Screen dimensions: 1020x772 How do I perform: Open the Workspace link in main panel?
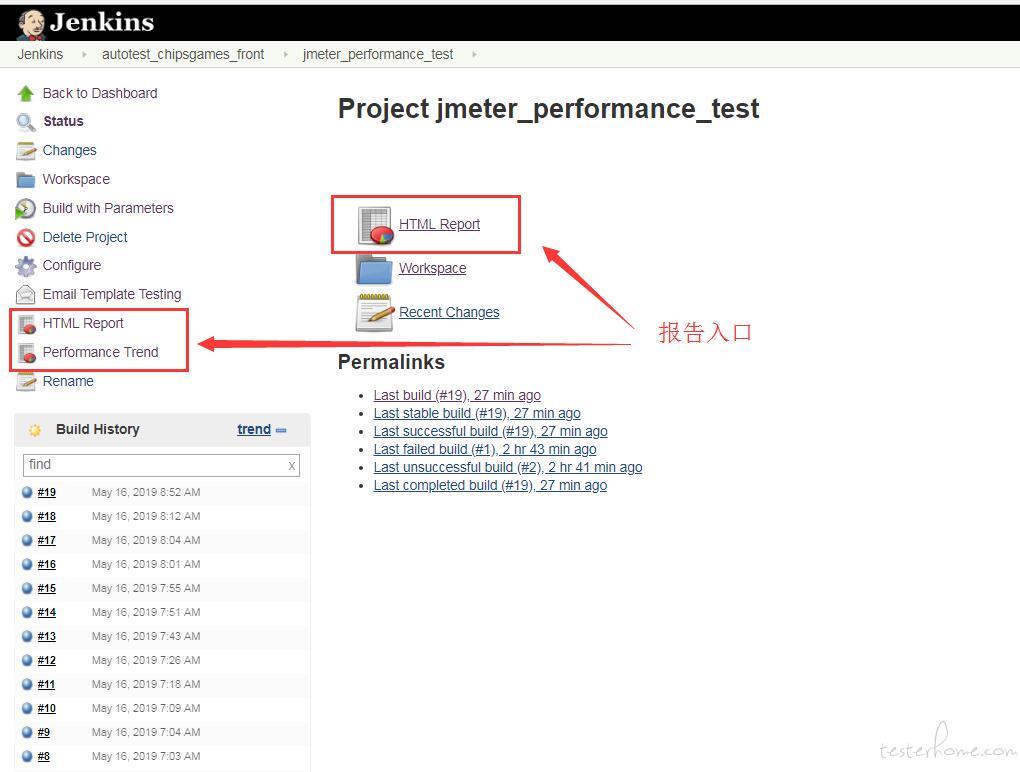433,269
